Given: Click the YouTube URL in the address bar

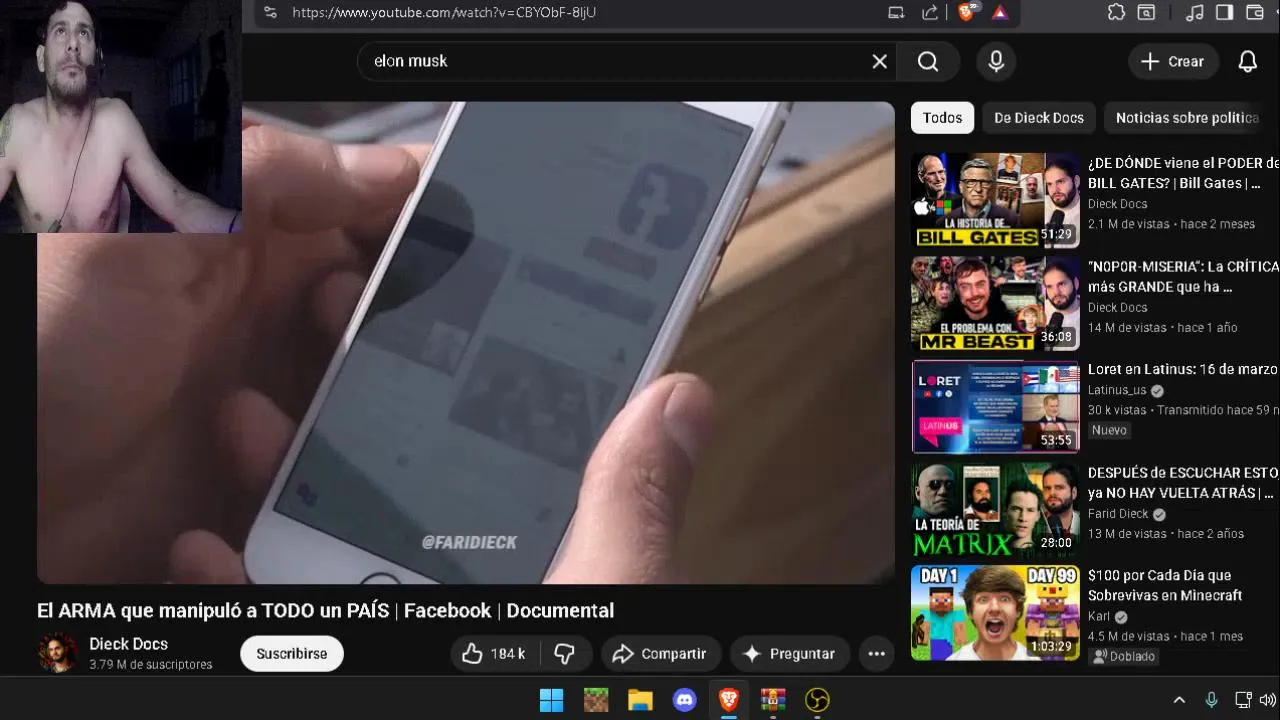Looking at the screenshot, I should point(444,12).
